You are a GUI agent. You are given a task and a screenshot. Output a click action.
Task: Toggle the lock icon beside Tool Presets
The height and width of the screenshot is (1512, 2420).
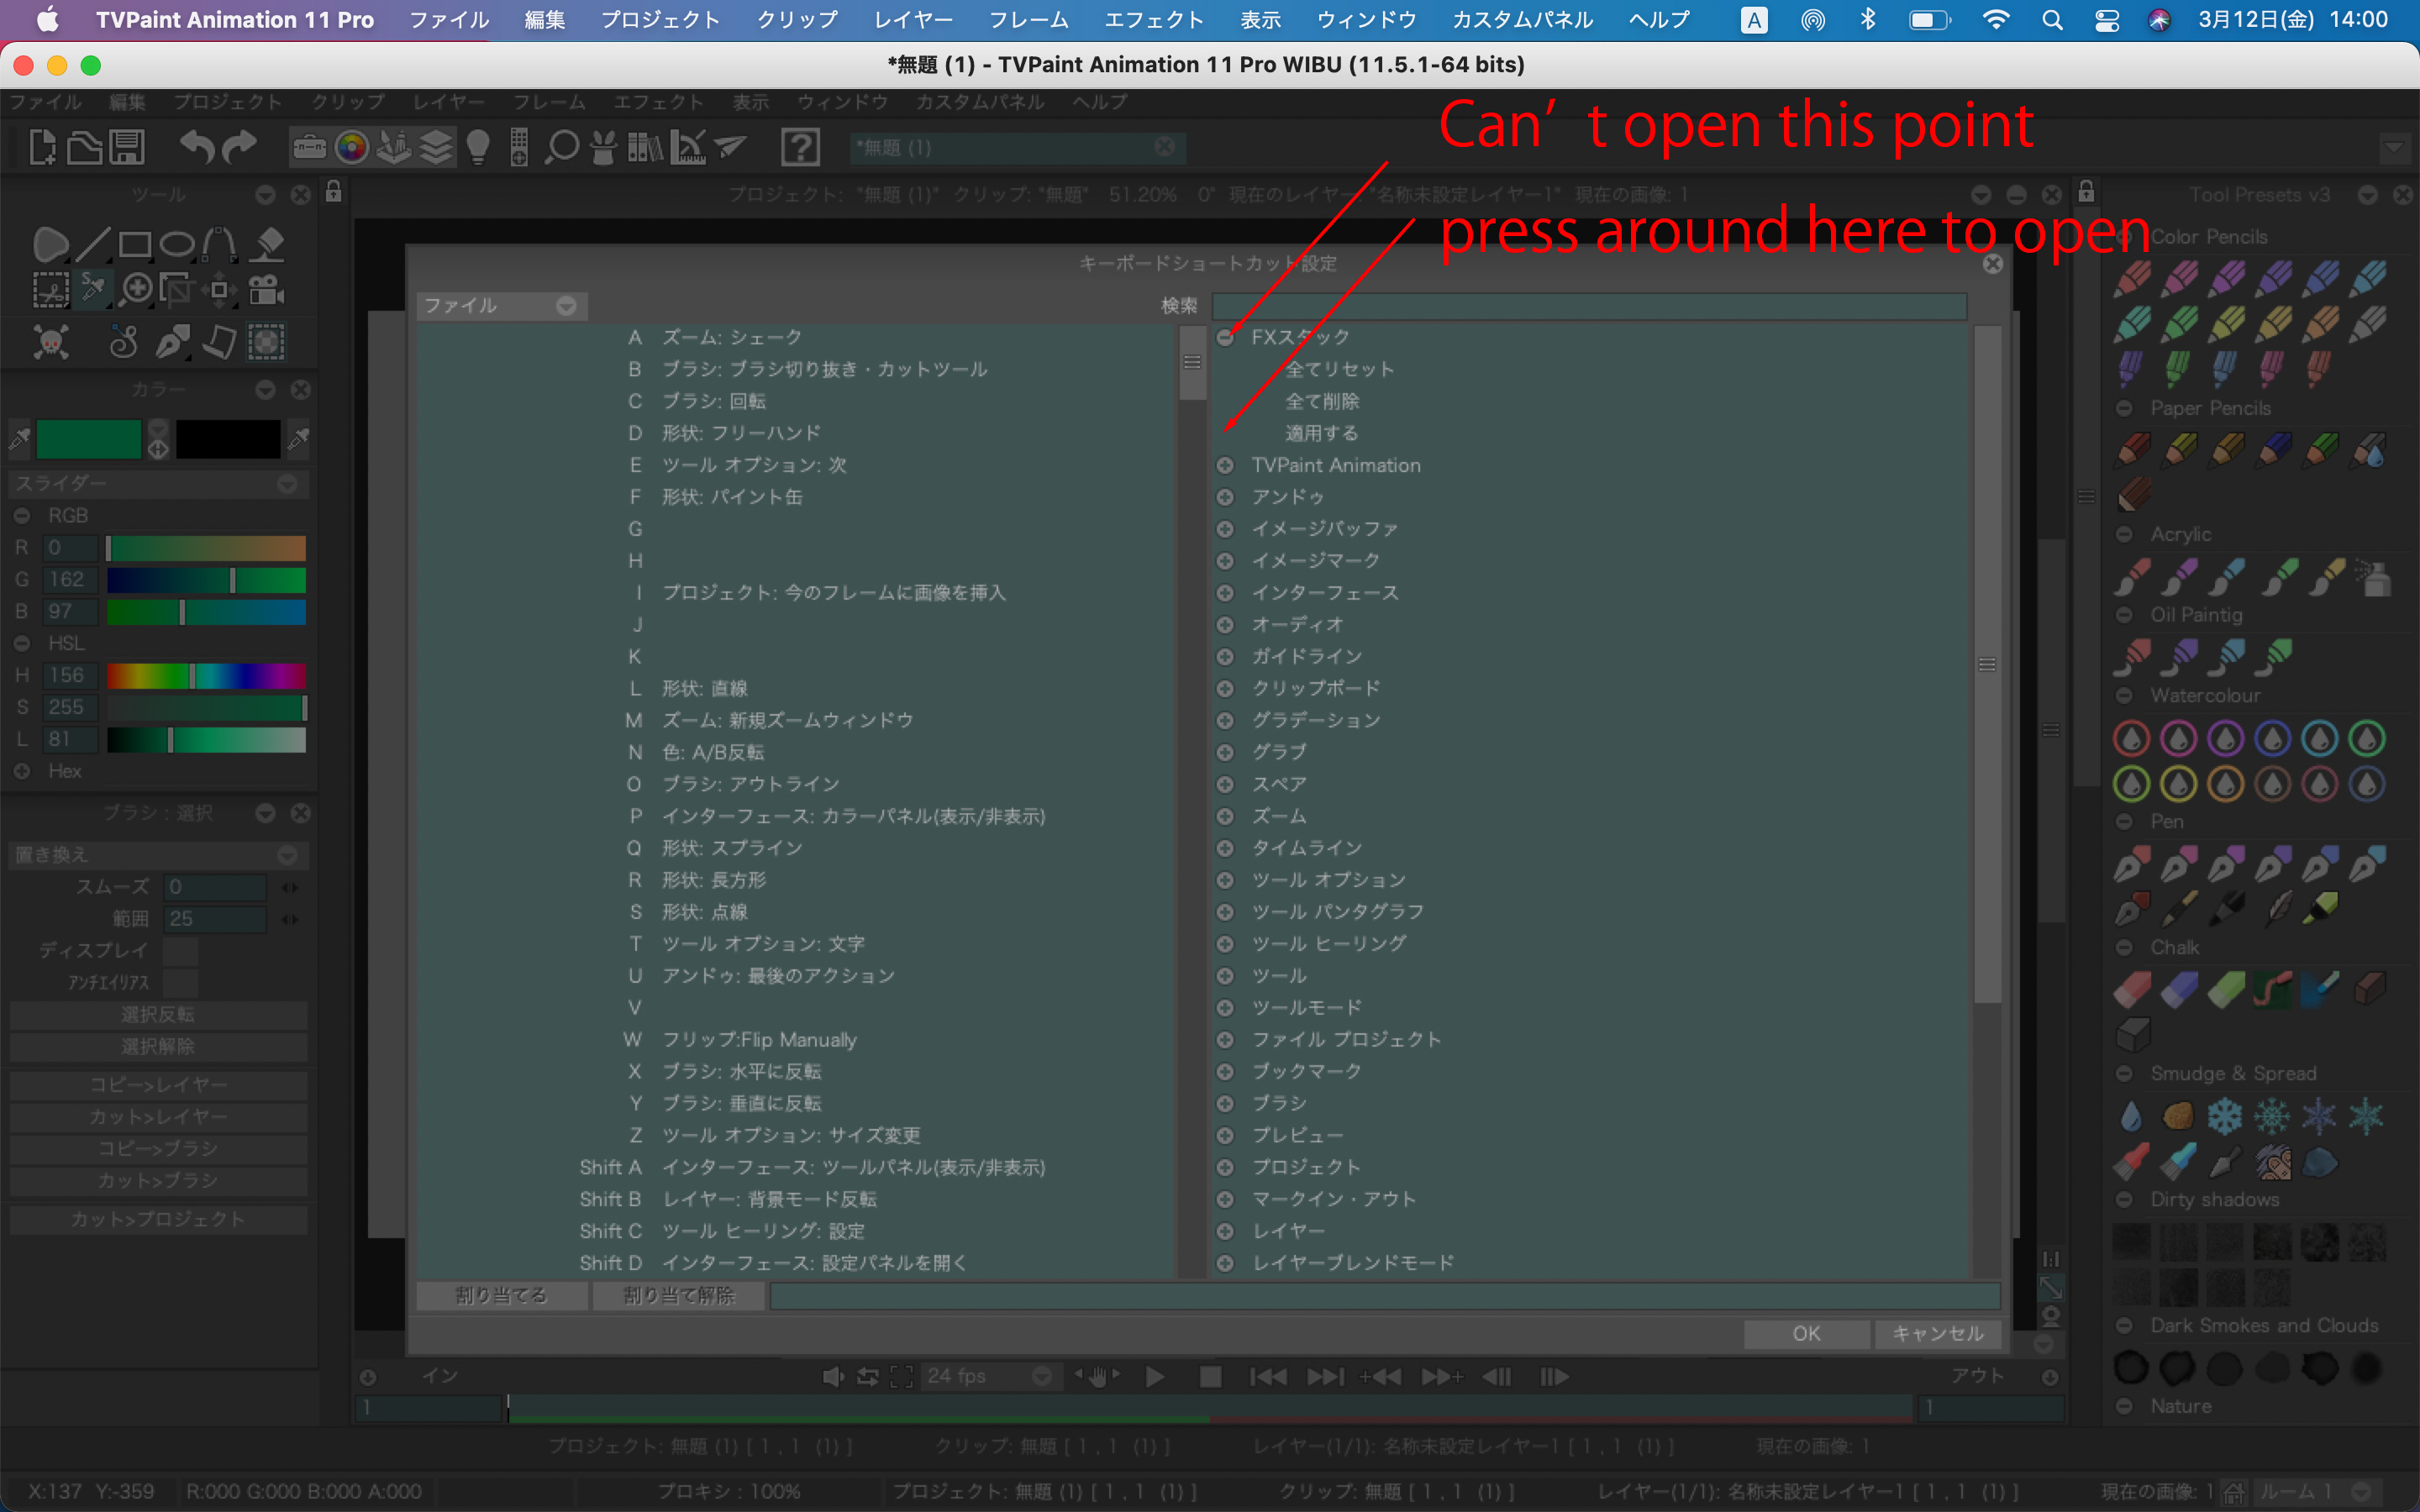[x=2086, y=192]
